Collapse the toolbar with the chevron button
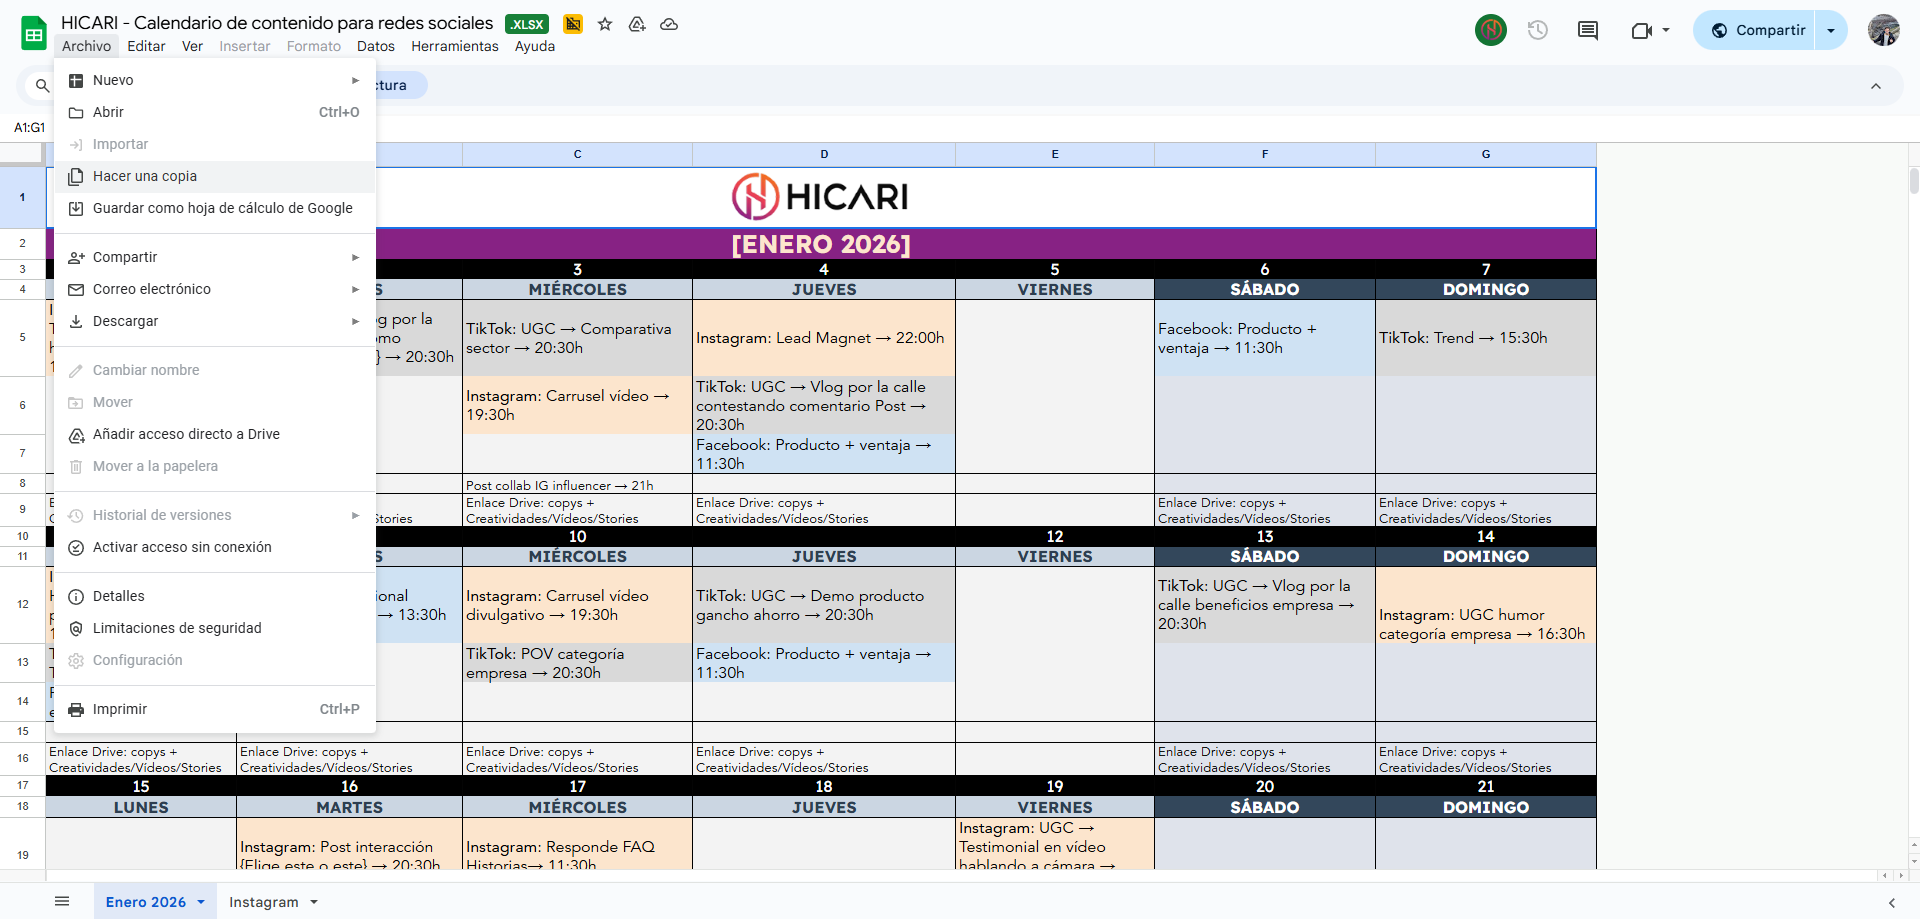1920x919 pixels. (x=1876, y=86)
